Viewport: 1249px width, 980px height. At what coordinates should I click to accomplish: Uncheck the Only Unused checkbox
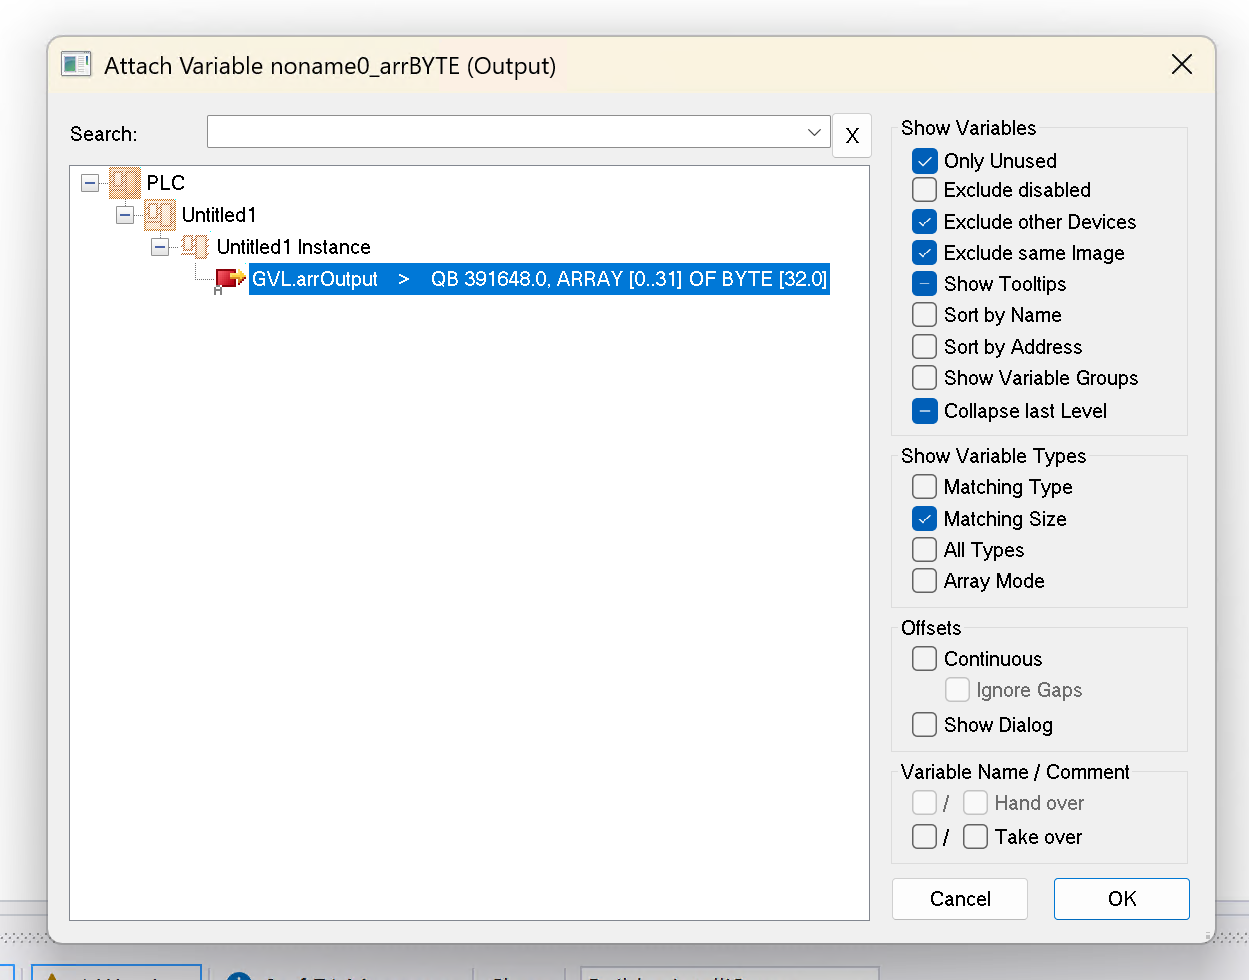click(925, 161)
